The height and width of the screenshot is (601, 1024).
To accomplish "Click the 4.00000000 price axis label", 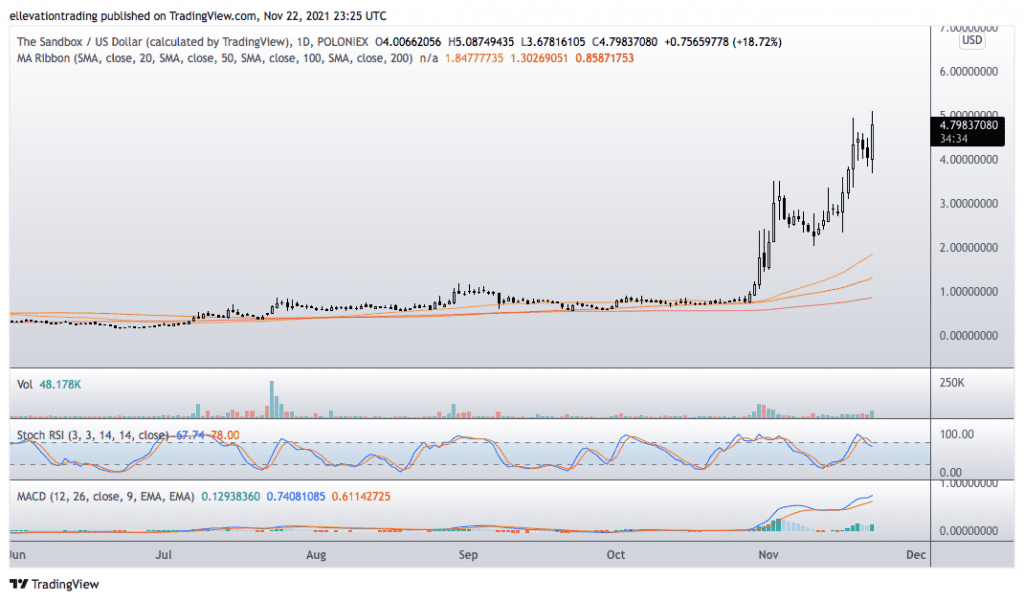I will pyautogui.click(x=968, y=159).
